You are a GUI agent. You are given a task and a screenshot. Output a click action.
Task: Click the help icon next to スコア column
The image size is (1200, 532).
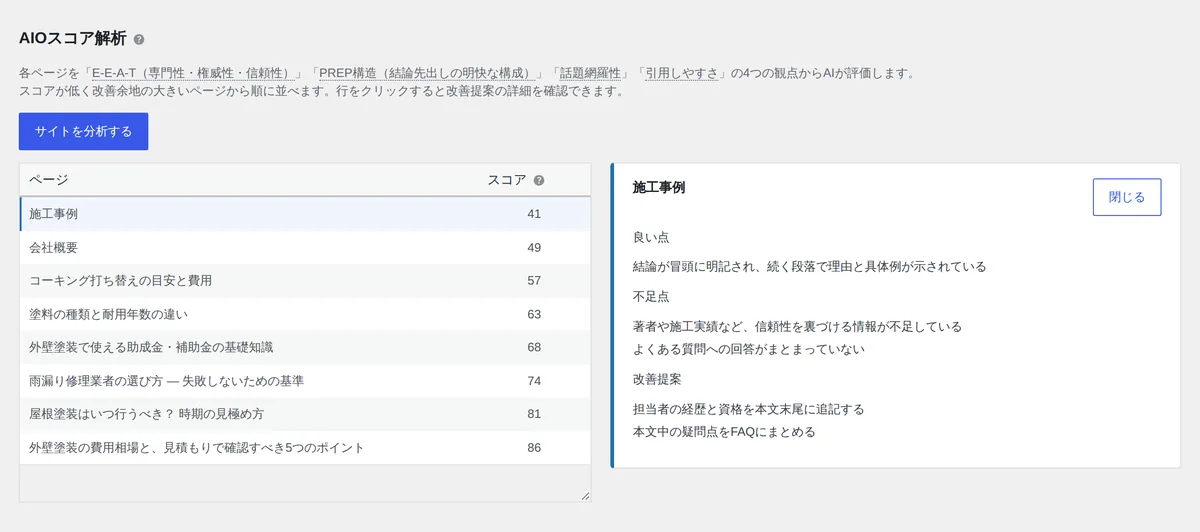coord(539,181)
